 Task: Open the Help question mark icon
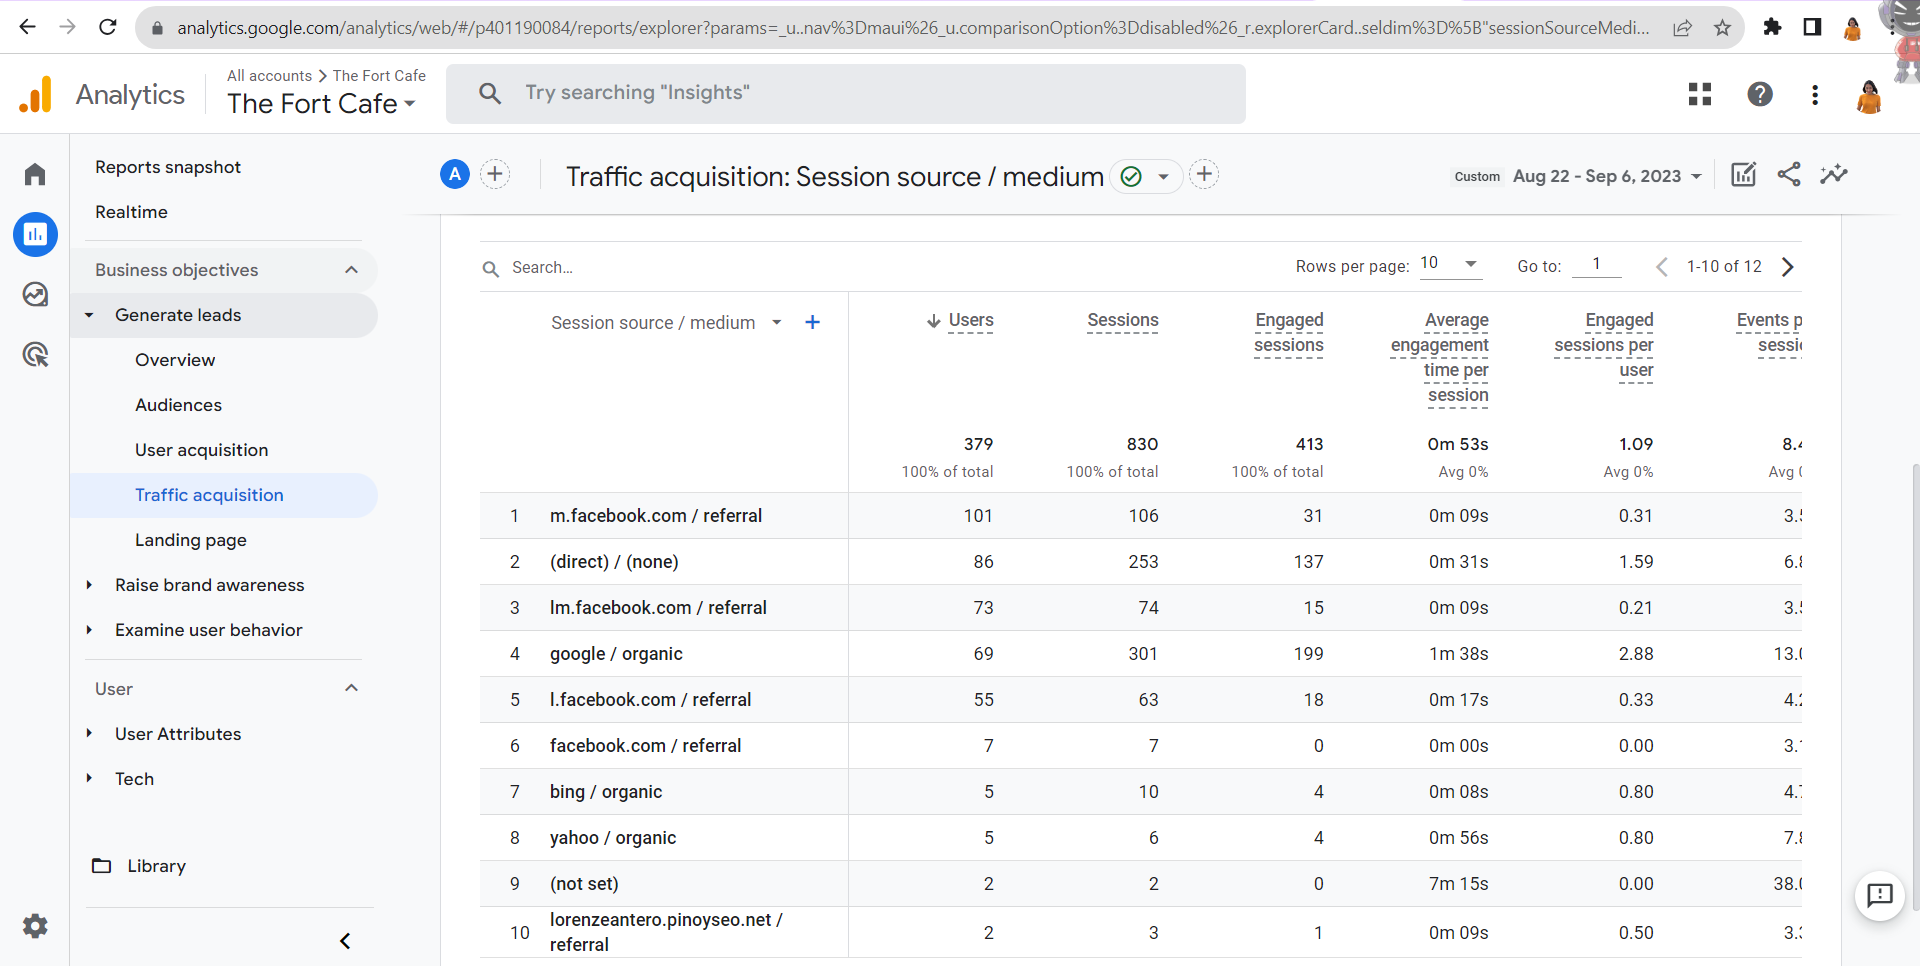pyautogui.click(x=1760, y=94)
